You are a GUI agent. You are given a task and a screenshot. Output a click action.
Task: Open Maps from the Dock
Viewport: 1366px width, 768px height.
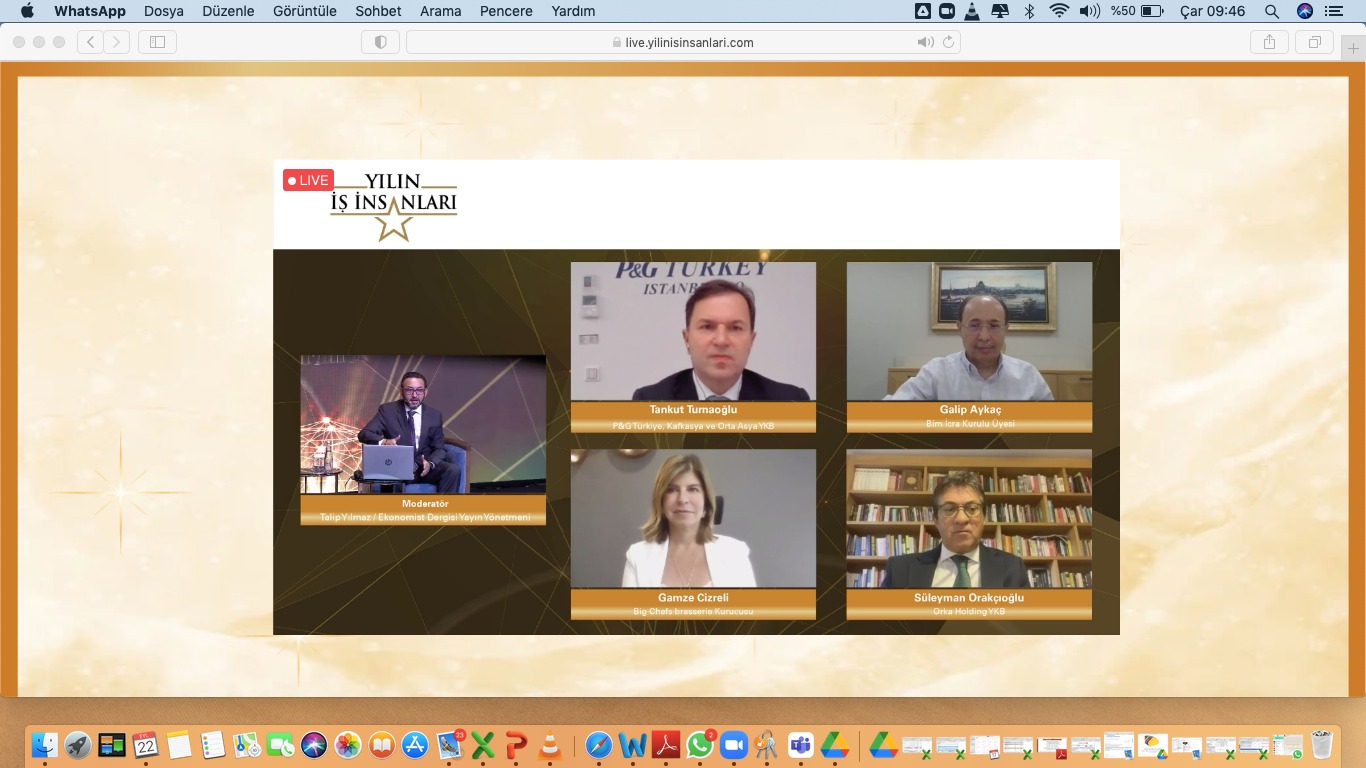(x=247, y=745)
